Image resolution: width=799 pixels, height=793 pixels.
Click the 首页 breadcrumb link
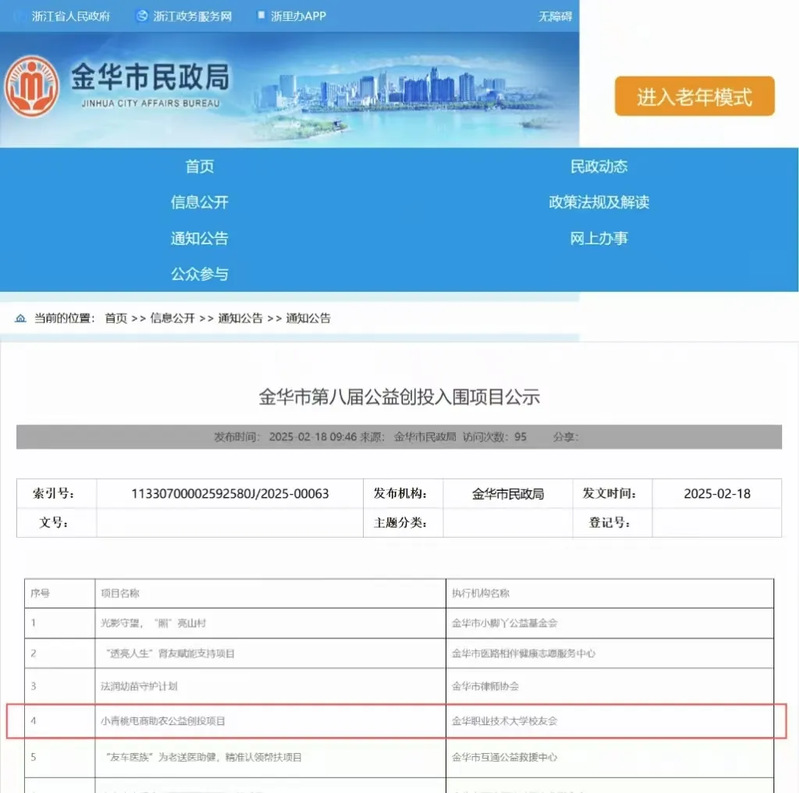pyautogui.click(x=116, y=318)
